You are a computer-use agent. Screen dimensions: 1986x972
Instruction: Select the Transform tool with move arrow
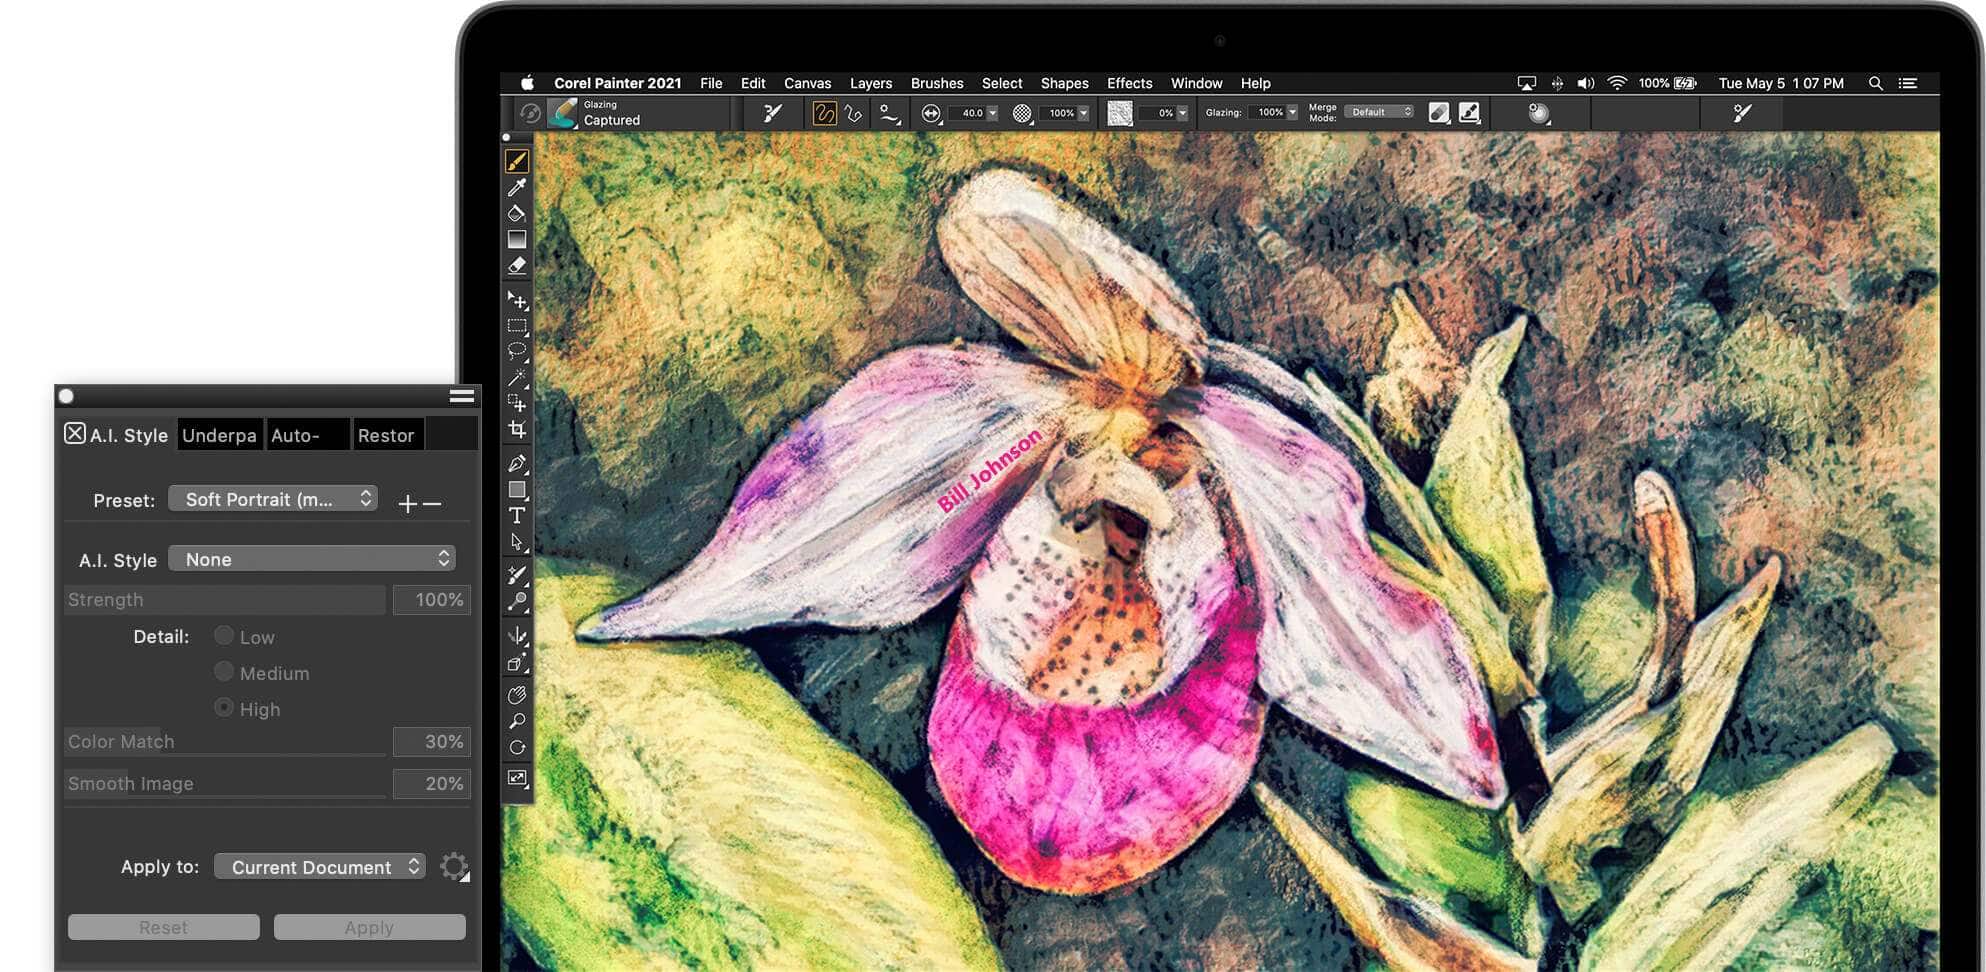(517, 300)
